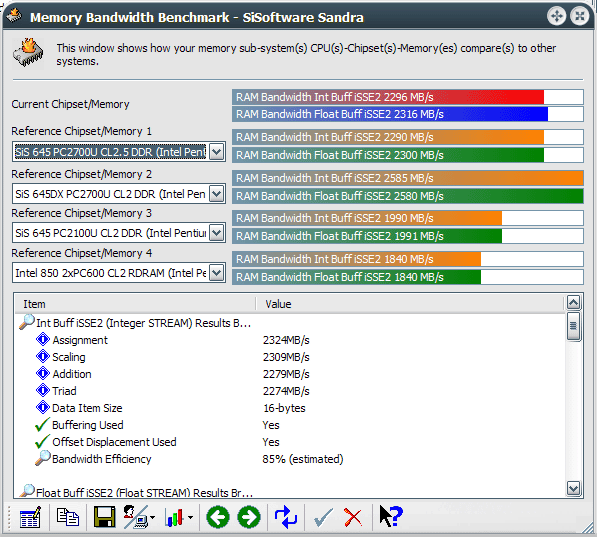
Task: Select the Scaling row
Action: point(290,357)
